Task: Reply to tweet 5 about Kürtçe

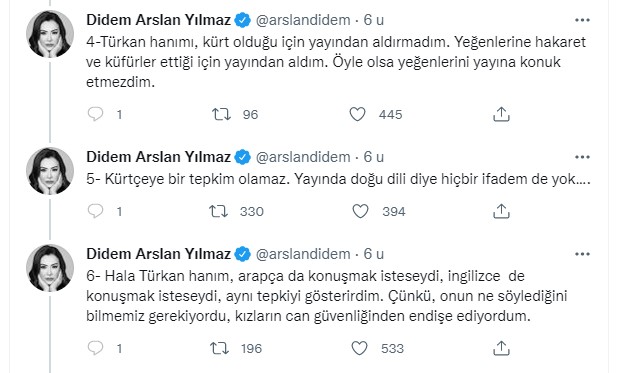Action: 95,211
